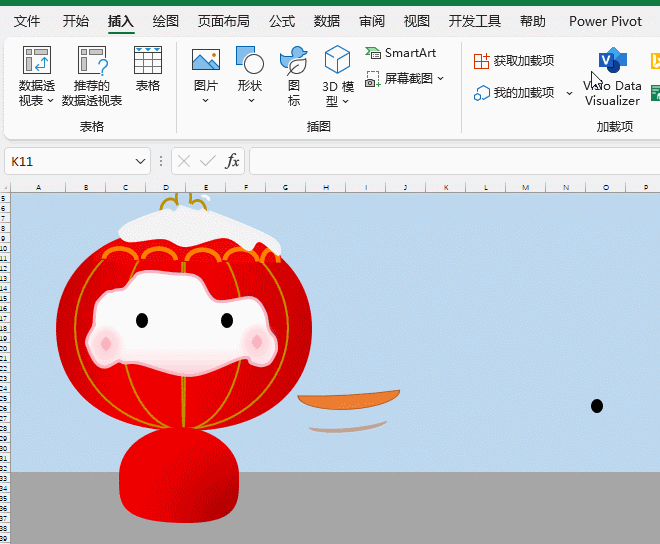Screen dimensions: 660x544
Task: Click the formula bar three-dot resize handle
Action: 161,161
